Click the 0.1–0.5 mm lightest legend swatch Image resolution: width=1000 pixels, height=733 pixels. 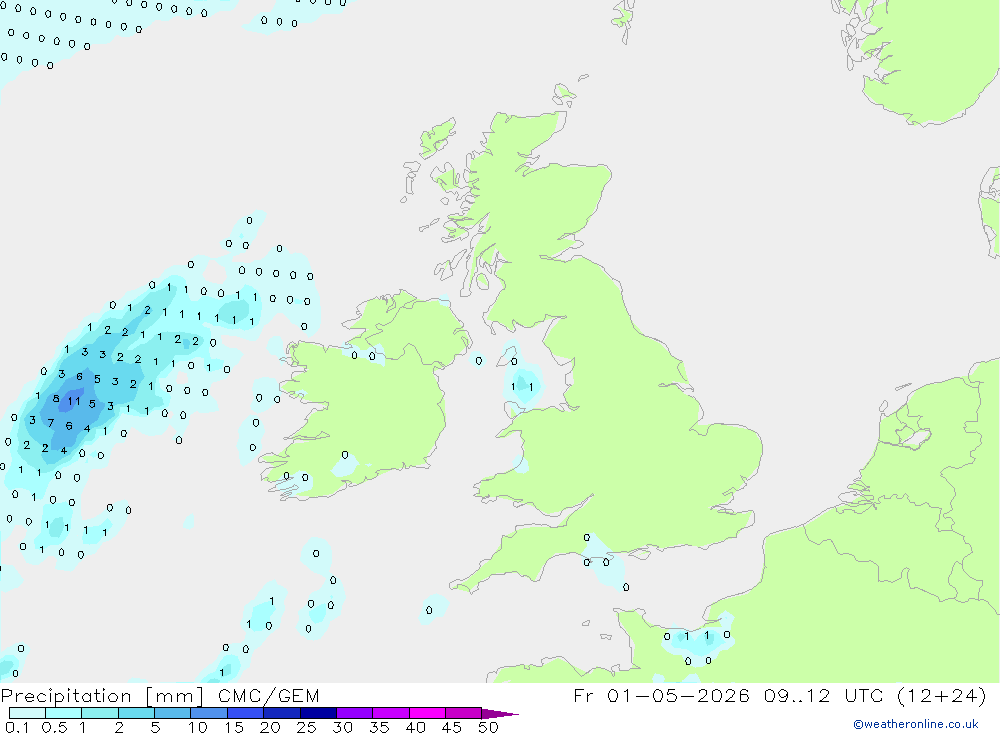coord(27,713)
